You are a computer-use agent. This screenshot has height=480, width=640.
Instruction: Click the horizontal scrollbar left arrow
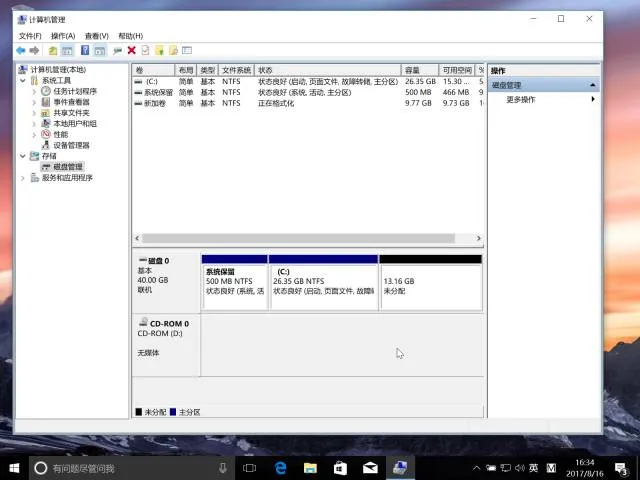[137, 238]
